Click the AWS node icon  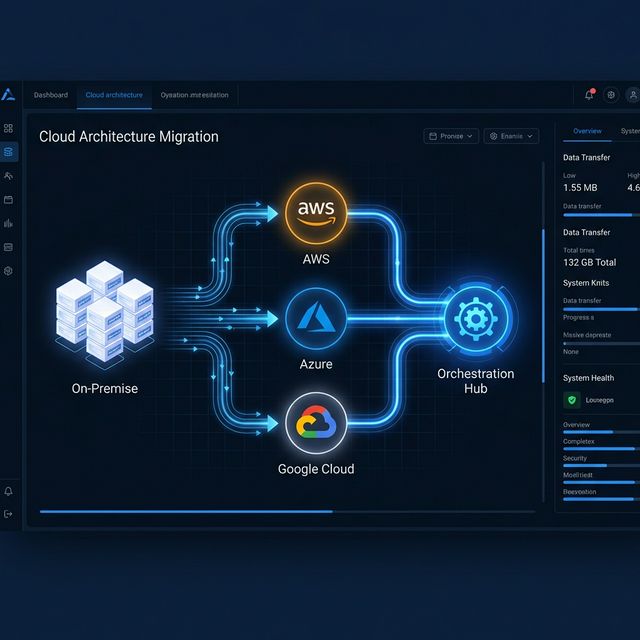(316, 212)
